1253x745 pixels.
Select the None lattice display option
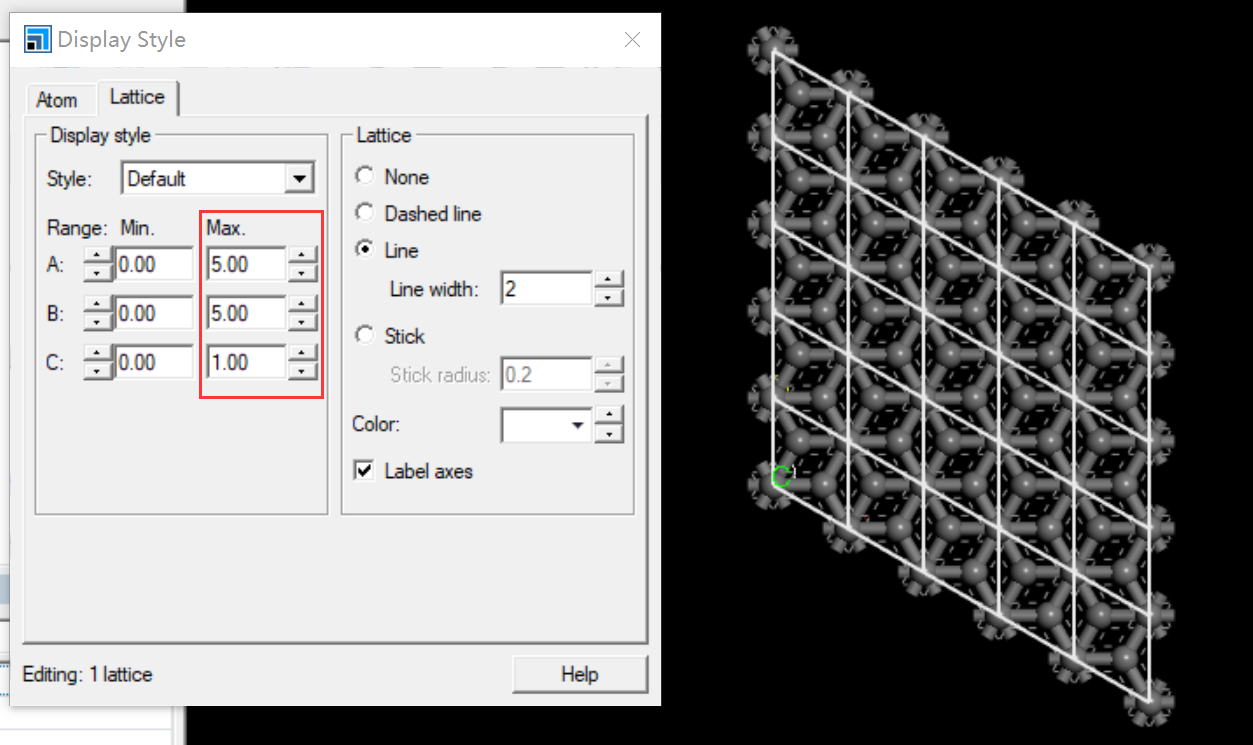point(364,175)
